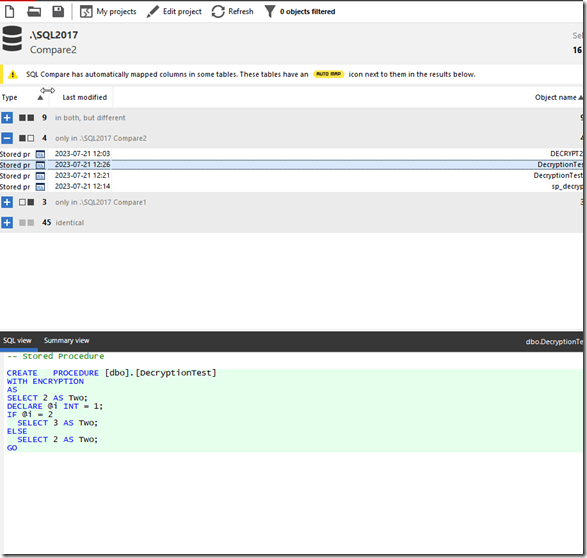Screen dimensions: 587x558
Task: Click the Compare2 database name
Action: coord(53,50)
